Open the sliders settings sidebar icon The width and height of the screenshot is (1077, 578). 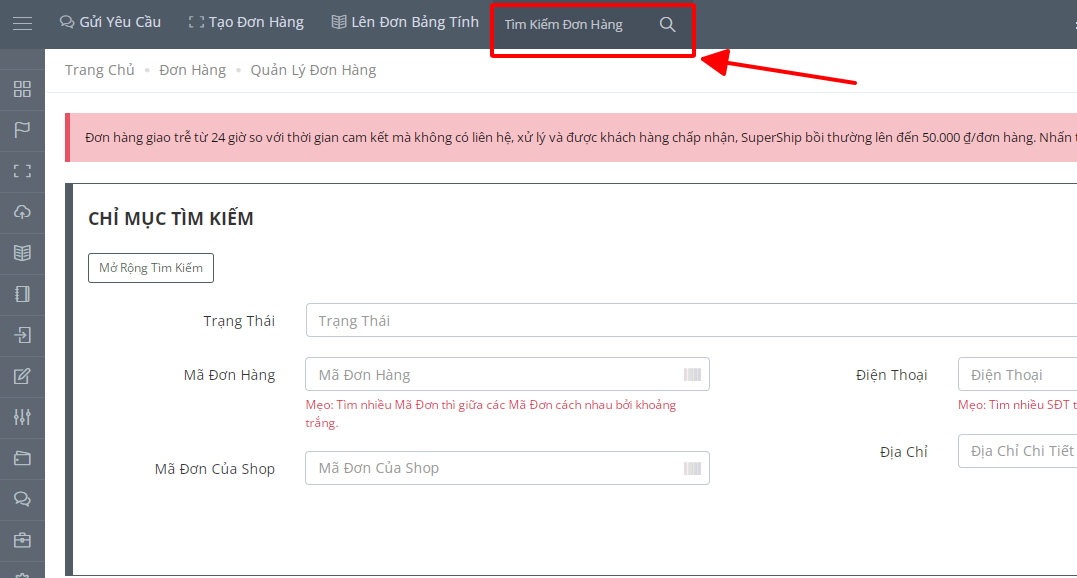(x=22, y=417)
